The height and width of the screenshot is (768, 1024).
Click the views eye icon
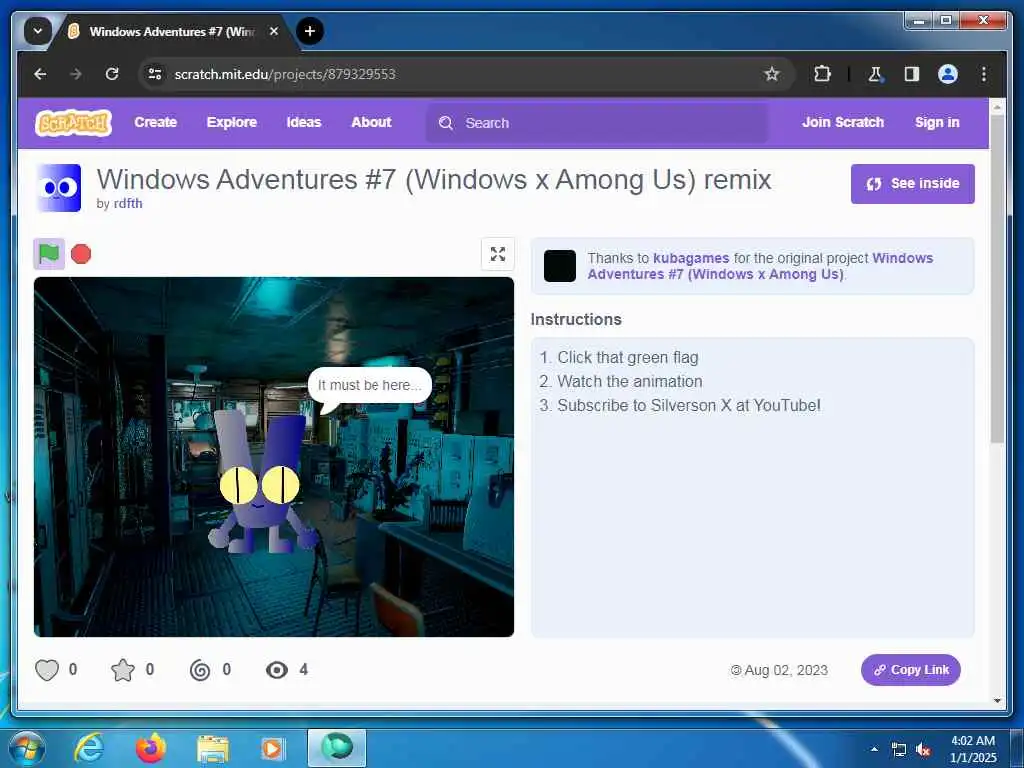(277, 670)
